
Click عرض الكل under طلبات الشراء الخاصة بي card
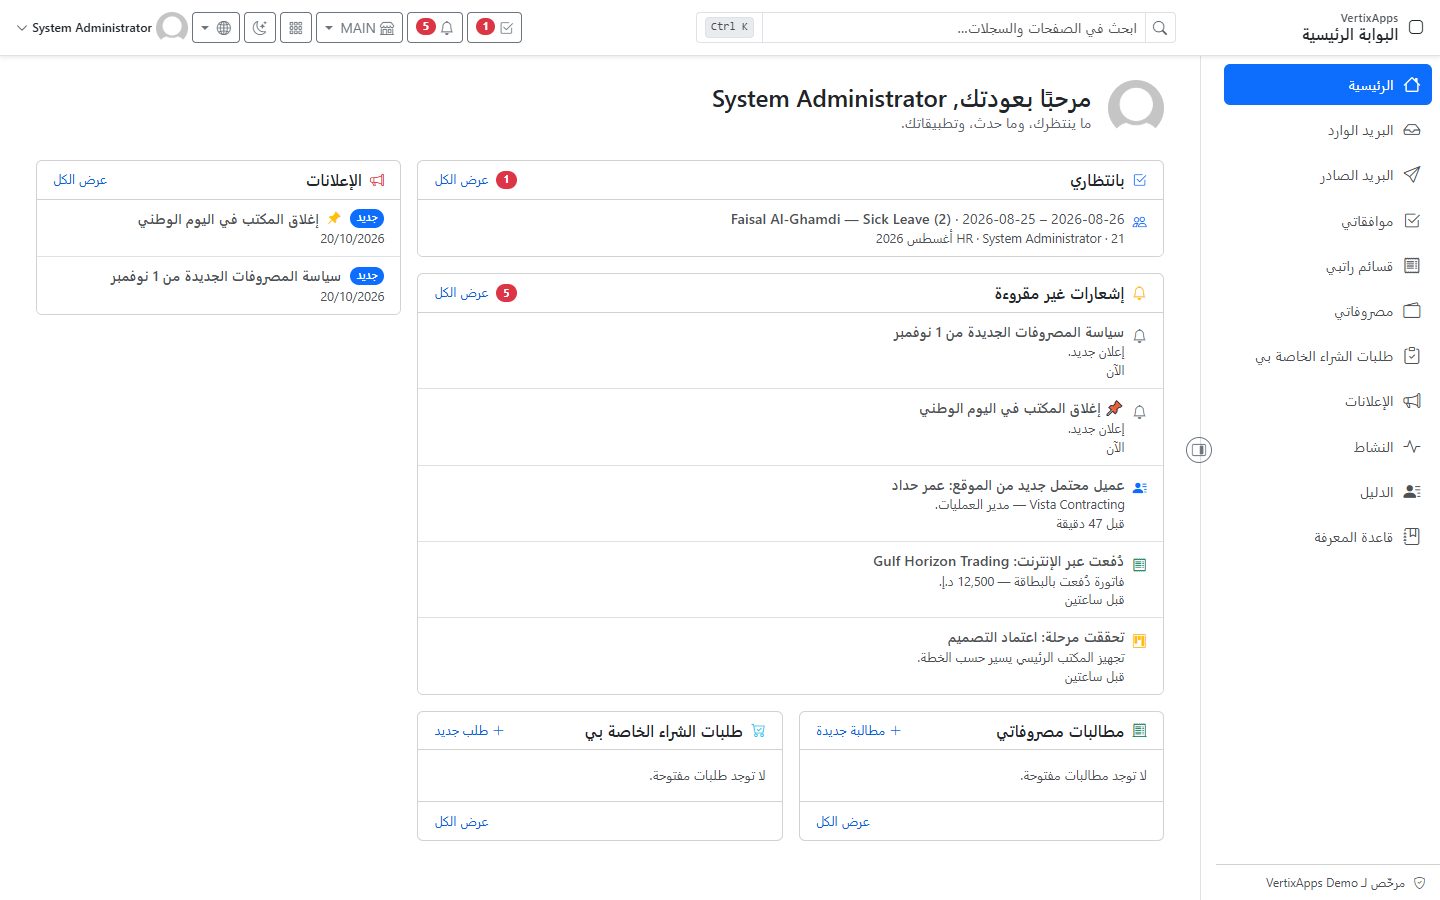[461, 822]
